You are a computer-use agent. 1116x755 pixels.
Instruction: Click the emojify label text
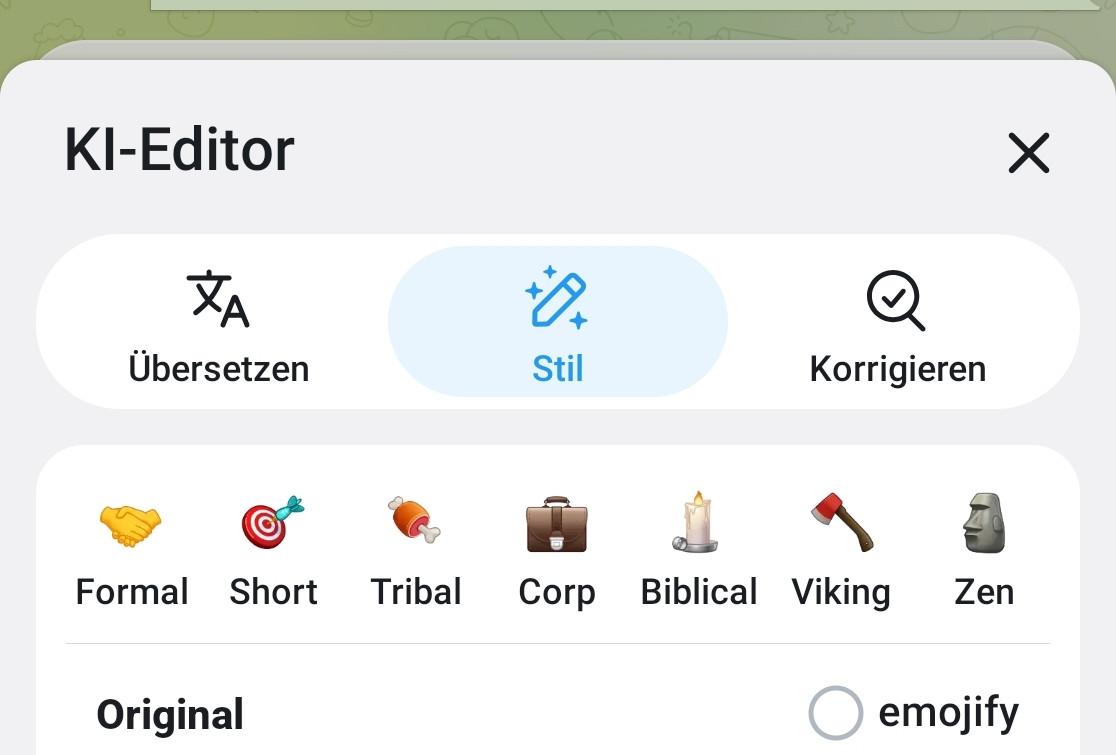(948, 713)
